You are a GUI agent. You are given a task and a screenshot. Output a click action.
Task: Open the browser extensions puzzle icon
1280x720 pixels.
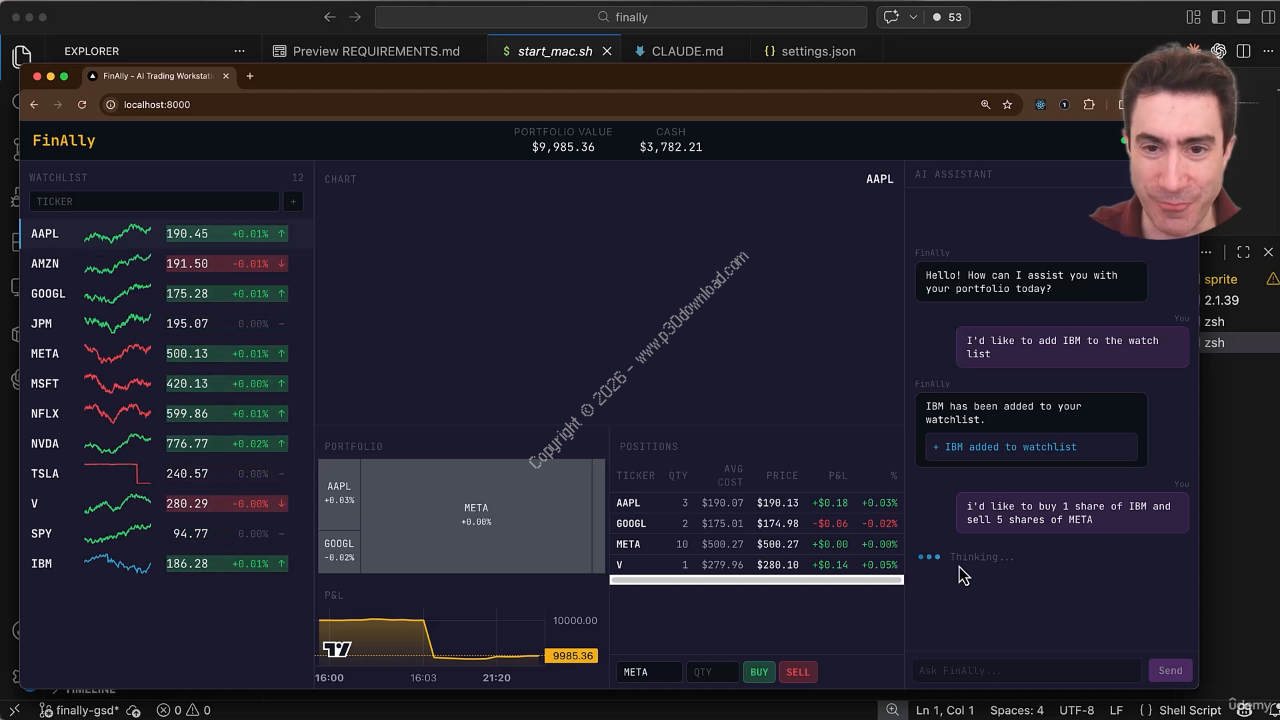[1089, 105]
